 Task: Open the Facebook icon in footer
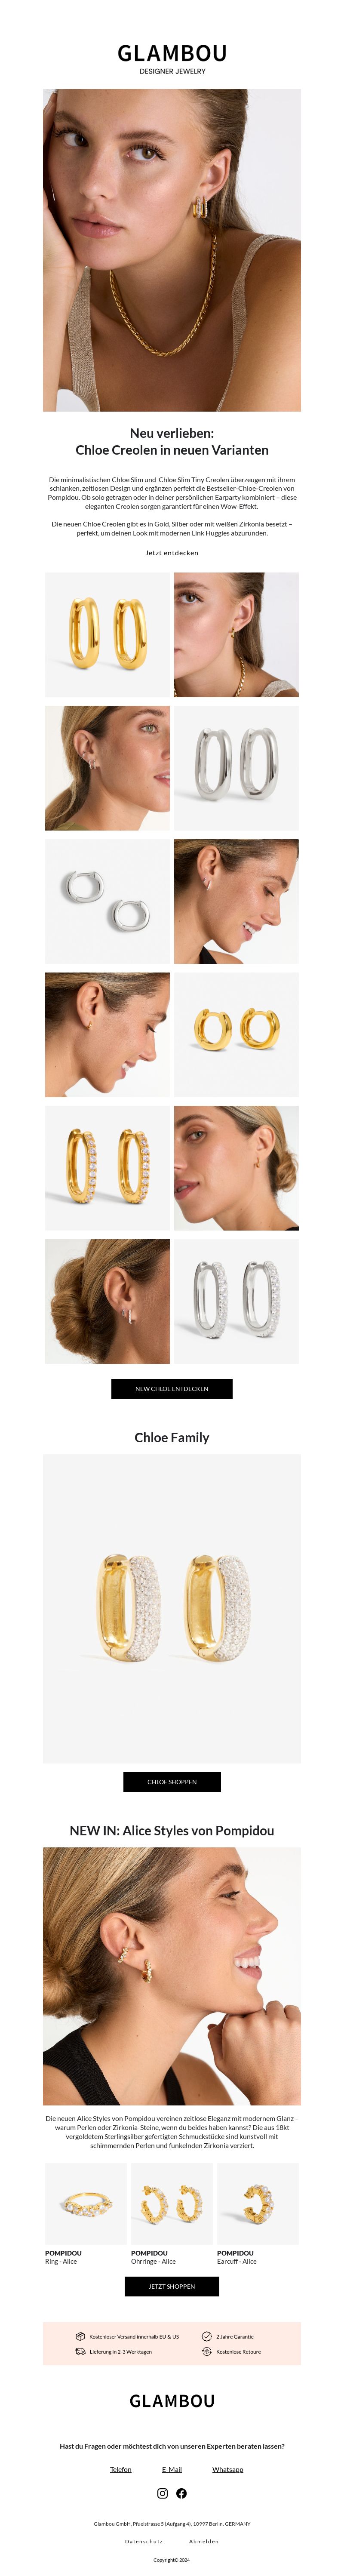click(x=182, y=2493)
